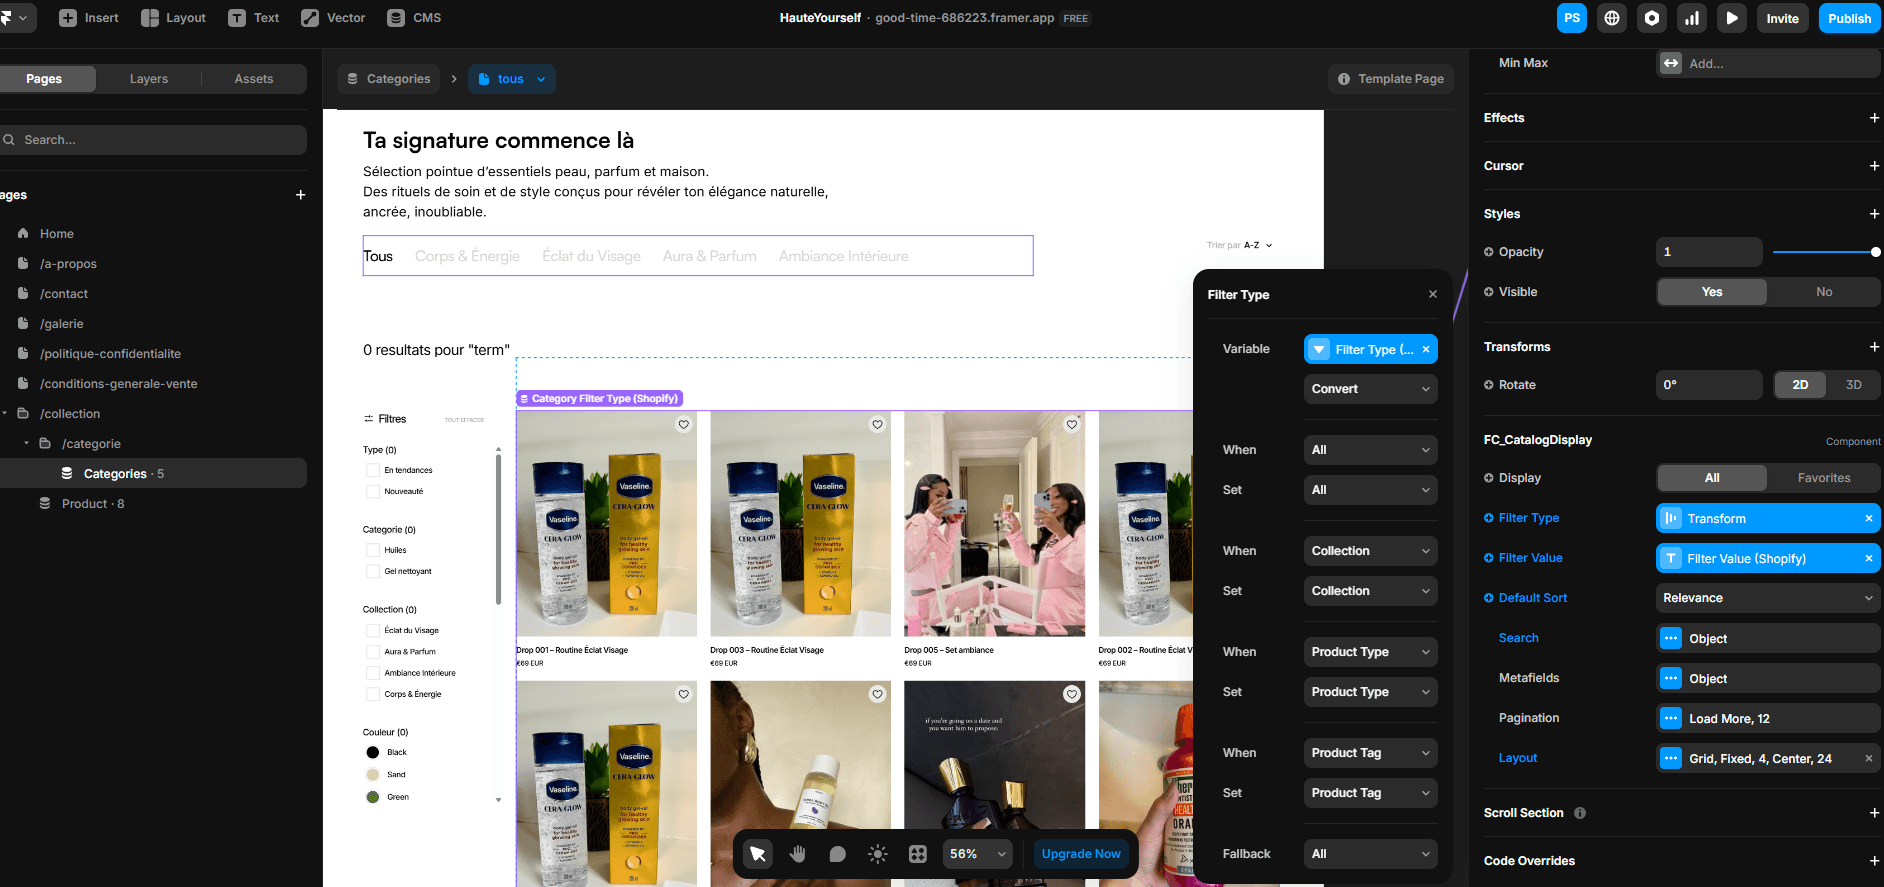This screenshot has height=887, width=1884.
Task: Select the Black color swatch
Action: [x=373, y=752]
